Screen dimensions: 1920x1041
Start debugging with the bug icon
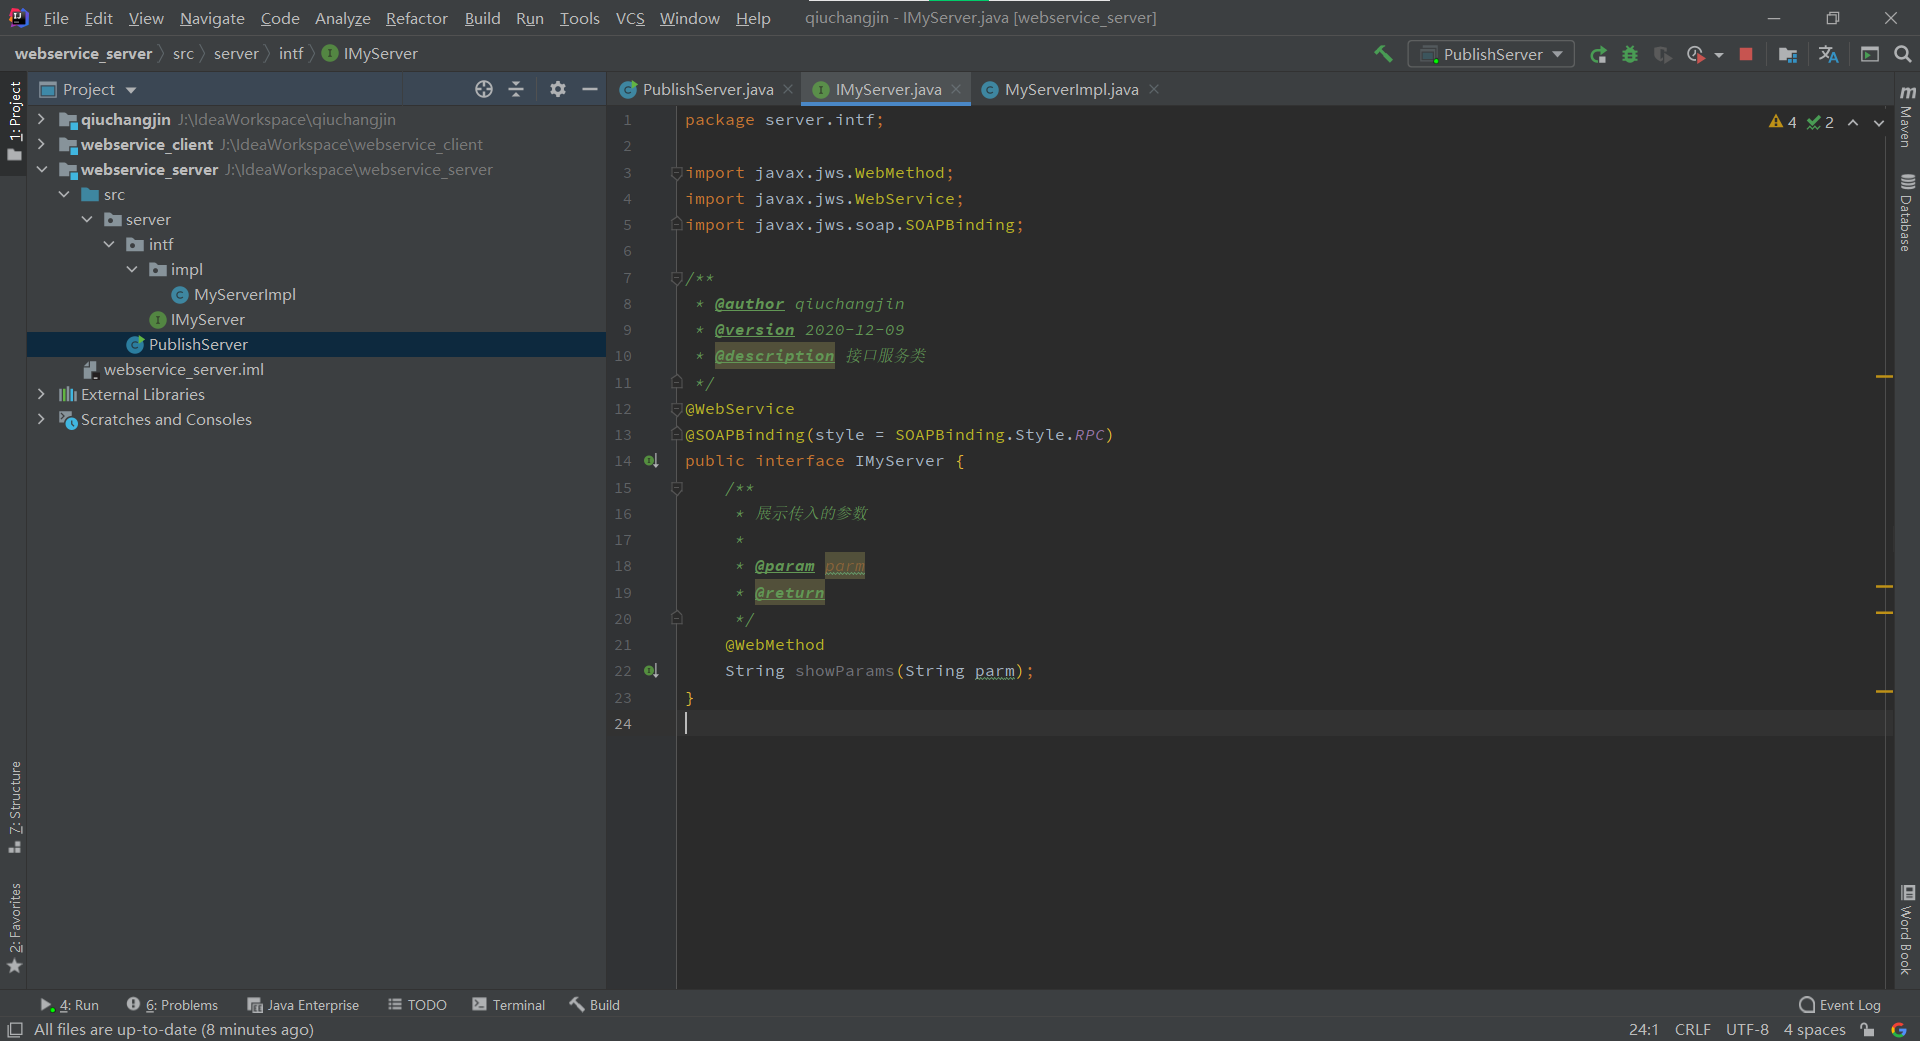pyautogui.click(x=1630, y=54)
